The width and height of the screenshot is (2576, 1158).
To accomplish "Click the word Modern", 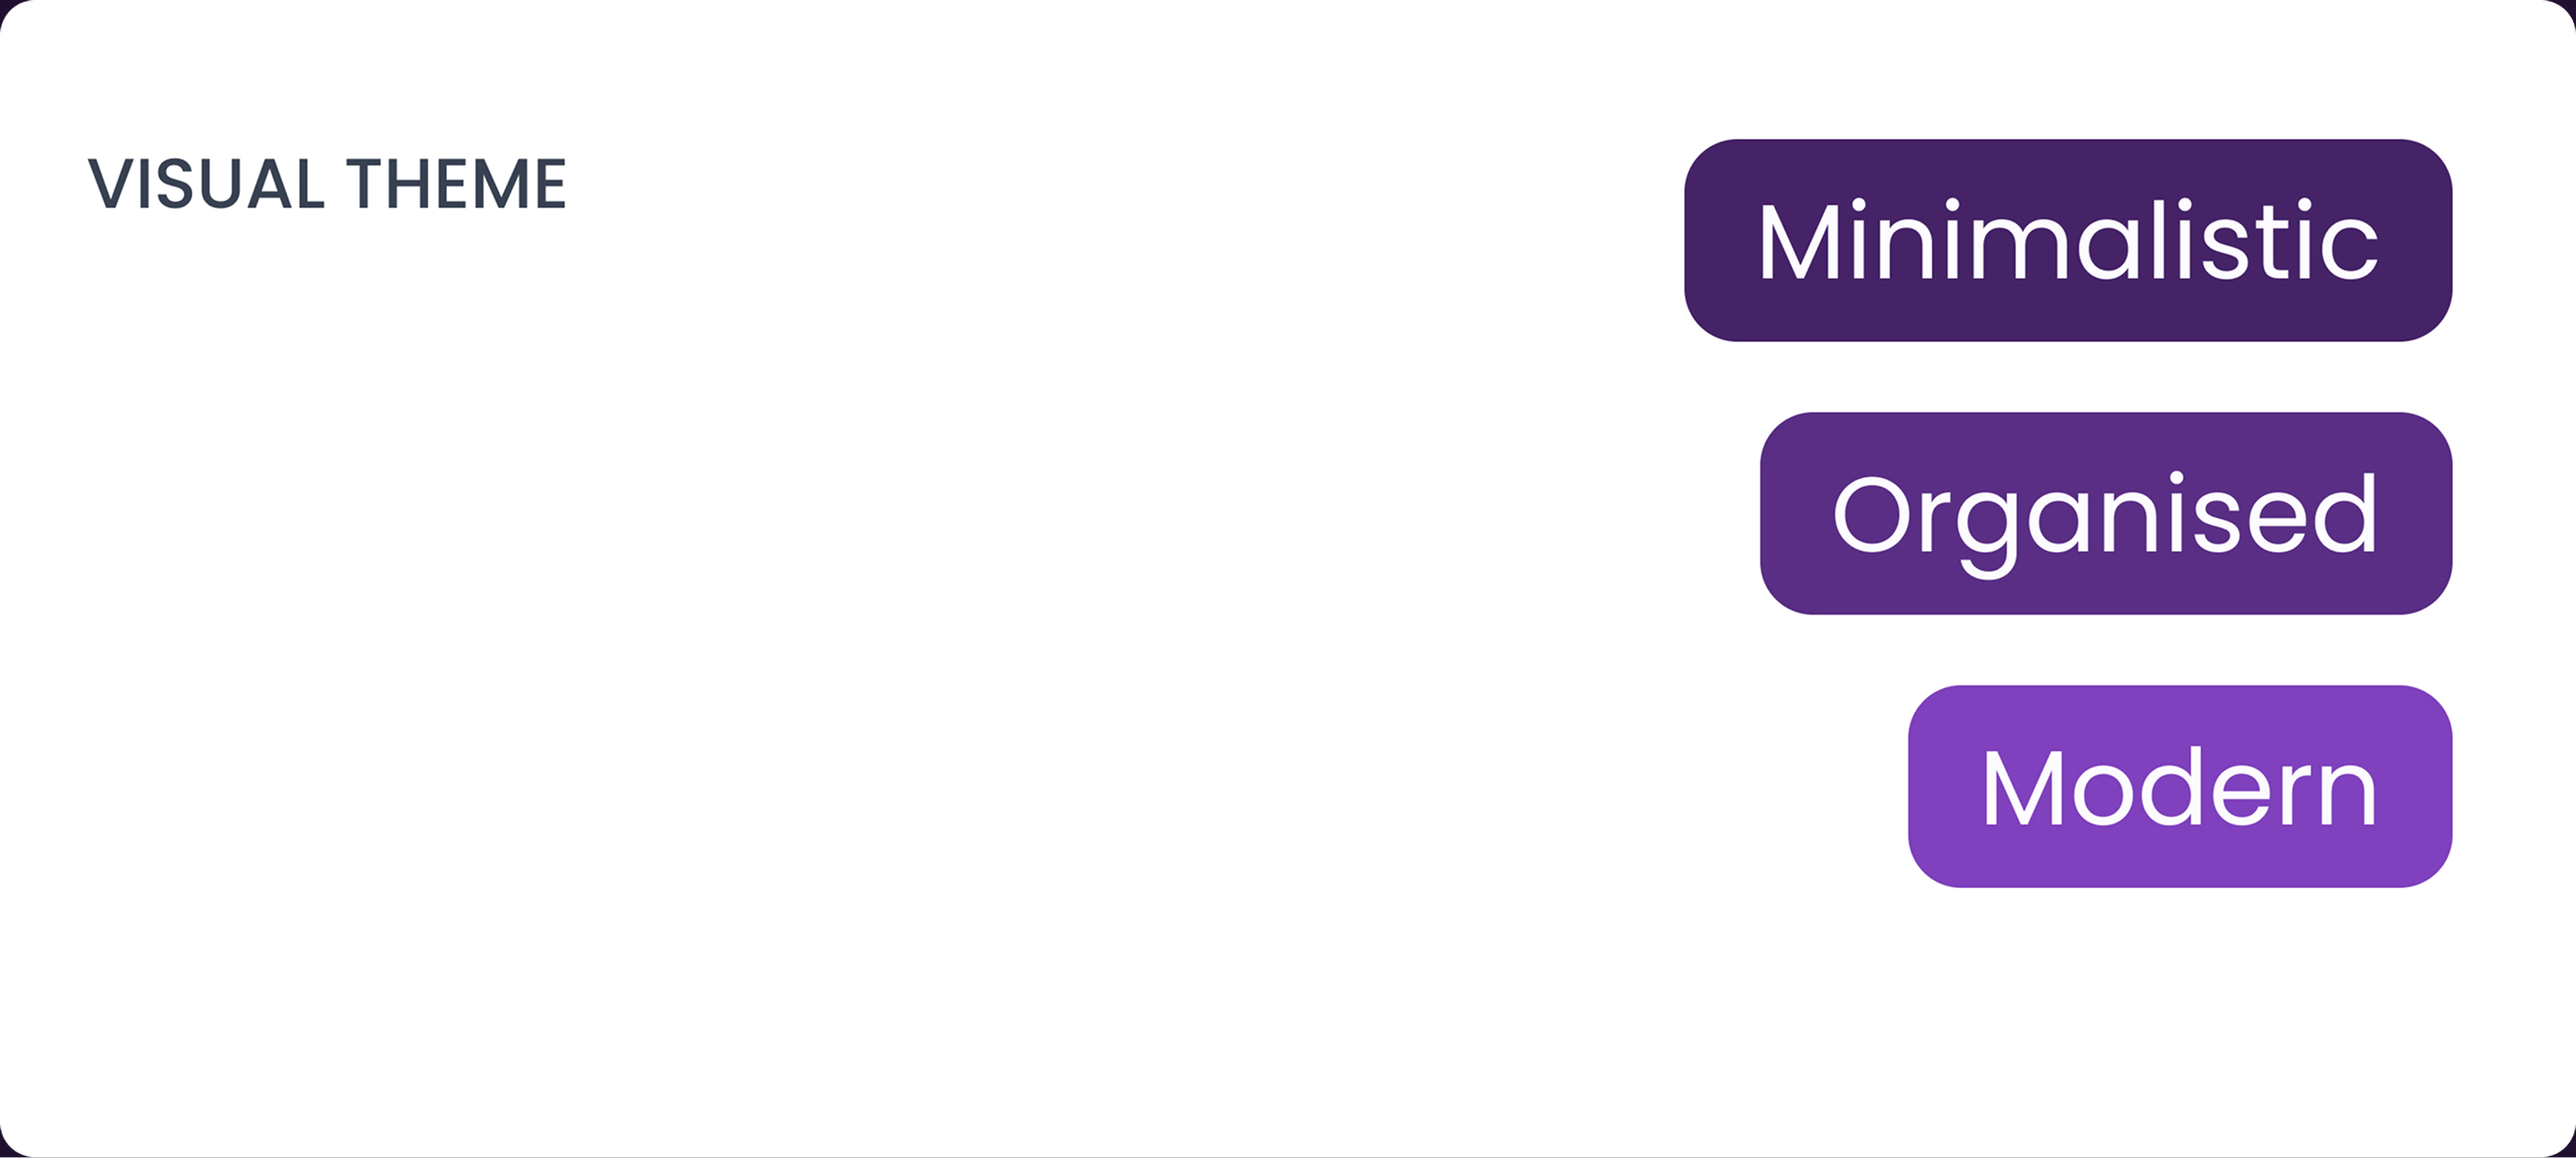I will tap(2180, 787).
